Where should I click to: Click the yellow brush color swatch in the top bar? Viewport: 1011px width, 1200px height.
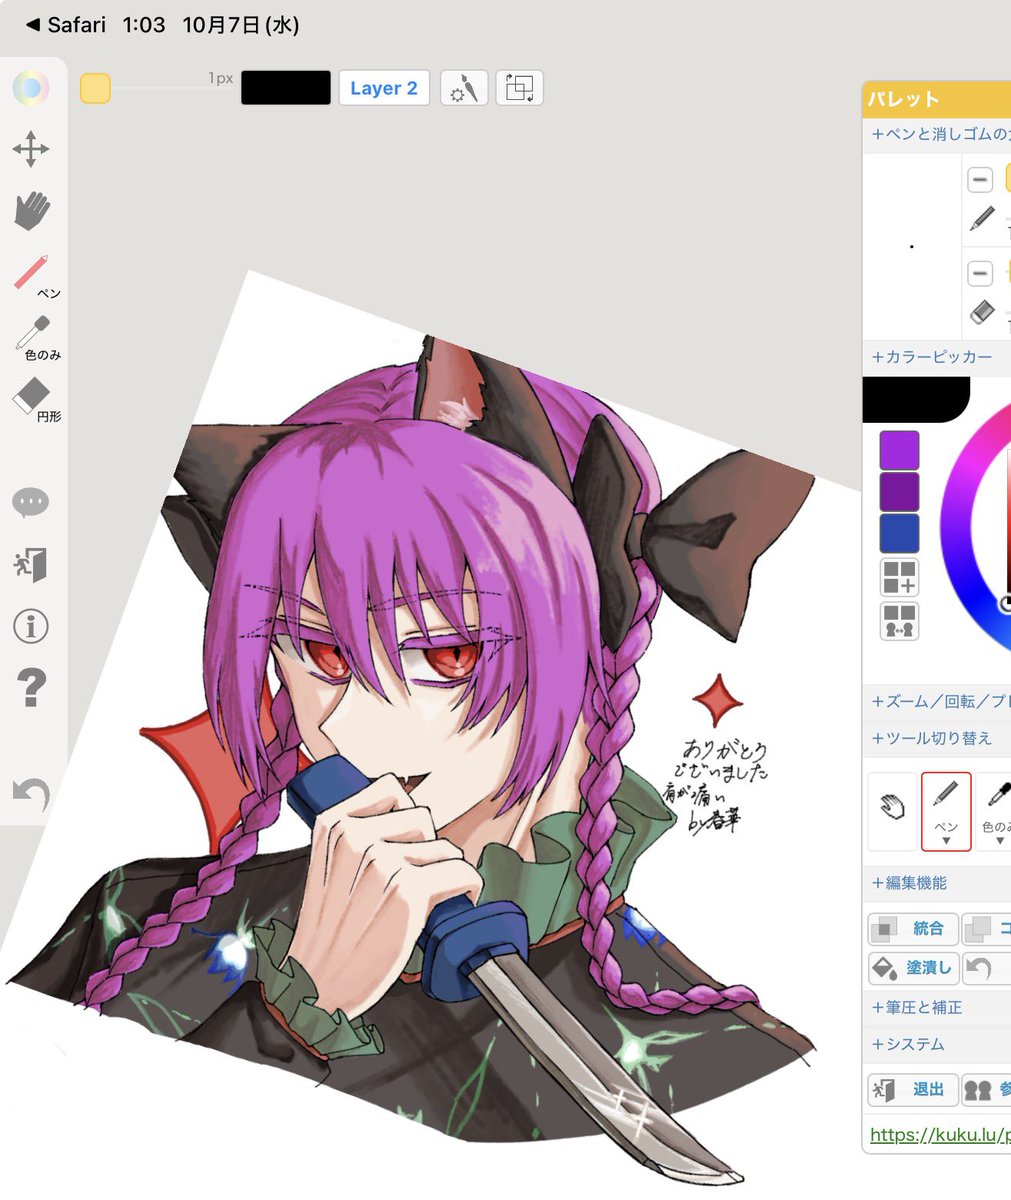(95, 88)
